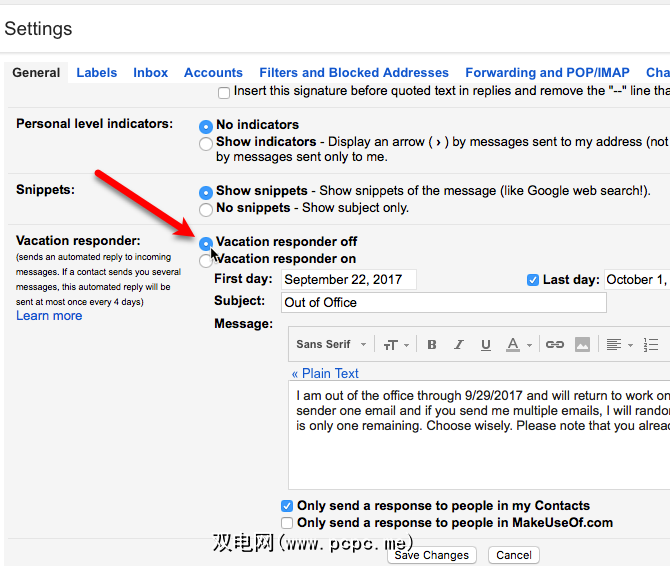This screenshot has width=670, height=566.
Task: Open Forwarding and POP/IMAP tab
Action: click(547, 73)
